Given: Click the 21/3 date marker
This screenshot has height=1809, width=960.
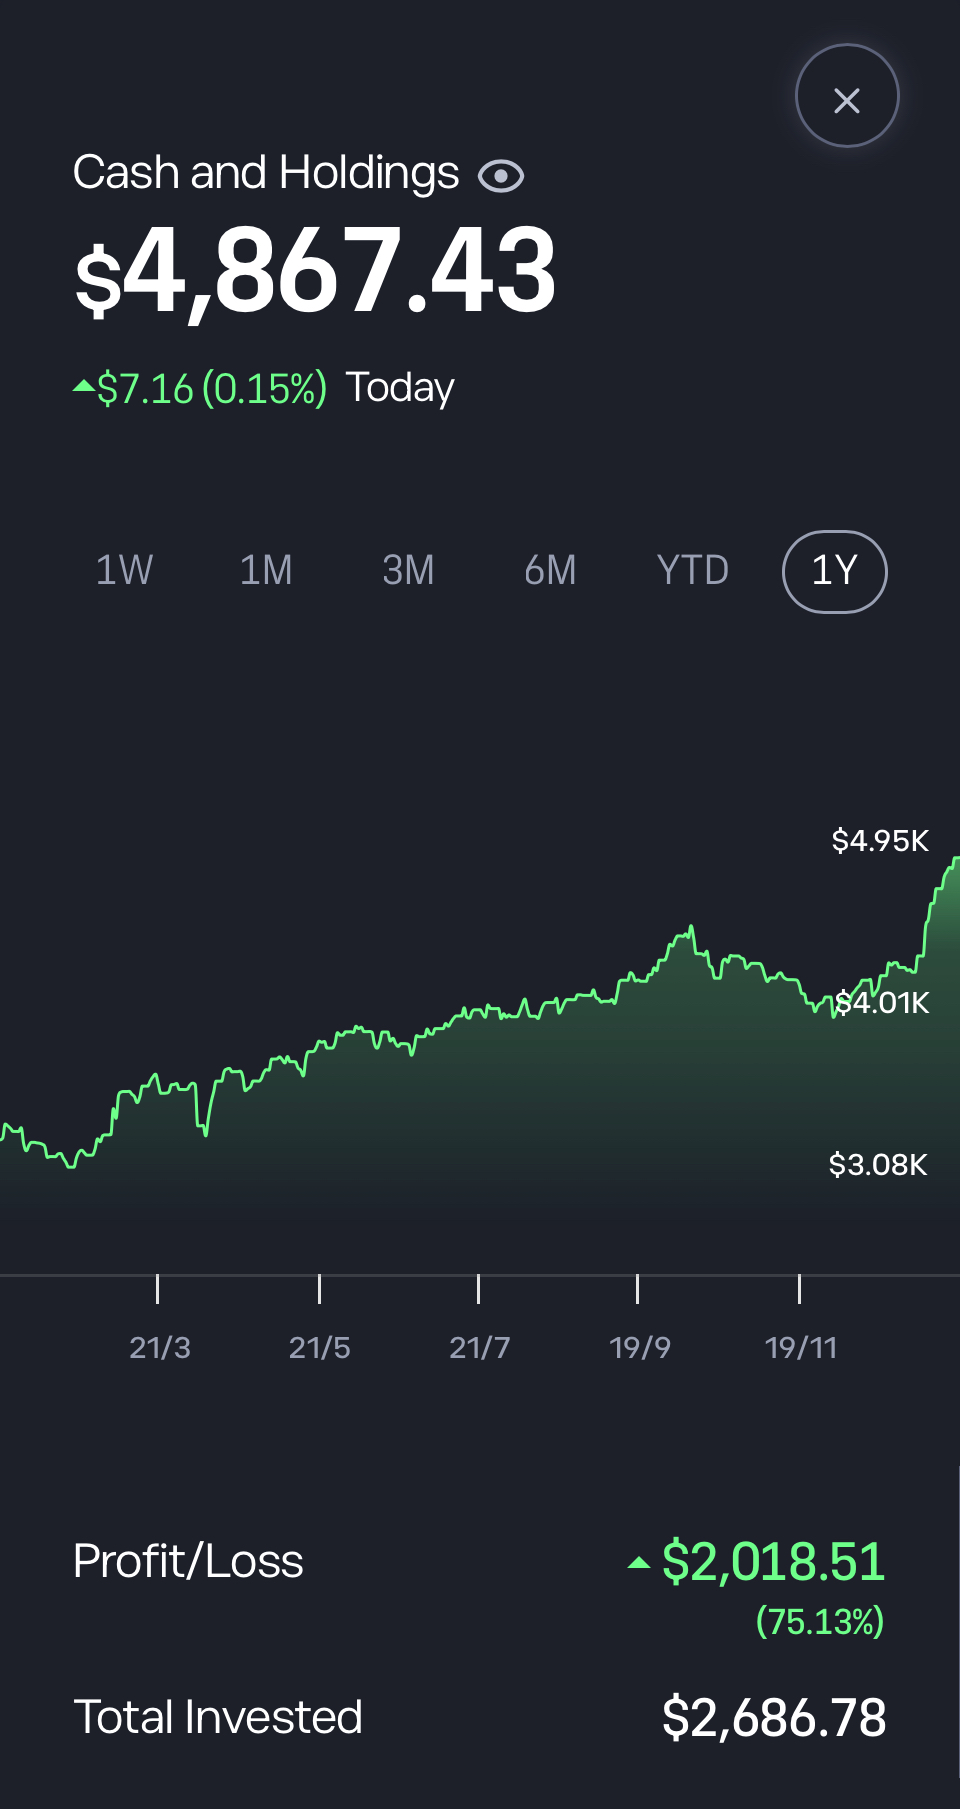Looking at the screenshot, I should (x=159, y=1347).
